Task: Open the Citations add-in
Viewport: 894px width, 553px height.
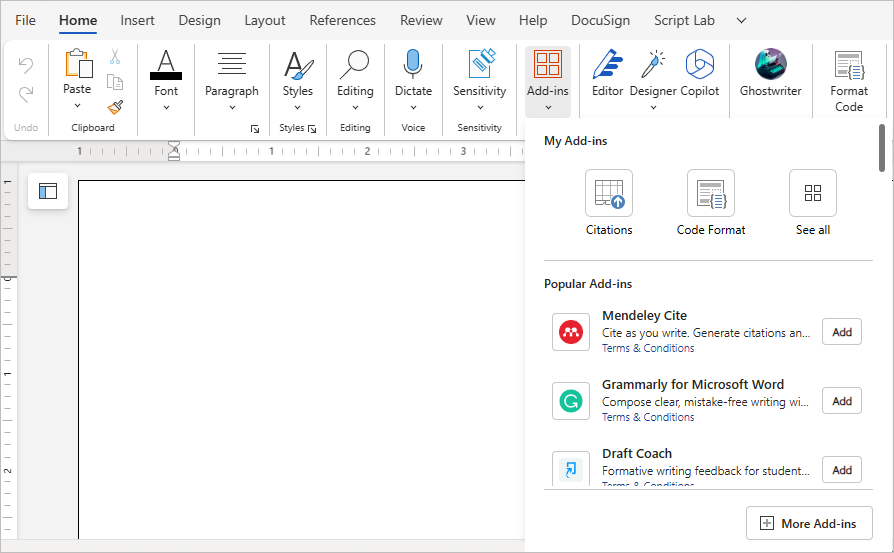Action: pos(609,203)
